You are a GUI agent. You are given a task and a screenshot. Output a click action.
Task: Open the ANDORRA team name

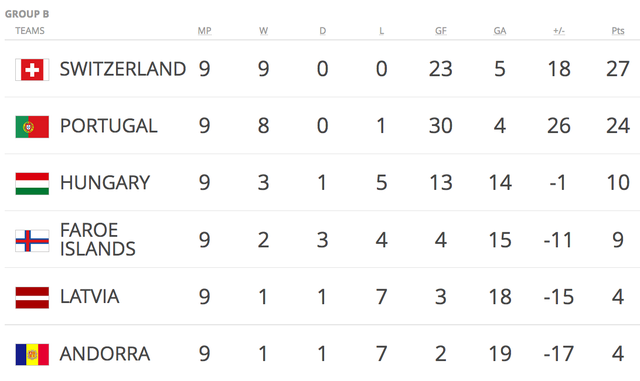(x=105, y=354)
